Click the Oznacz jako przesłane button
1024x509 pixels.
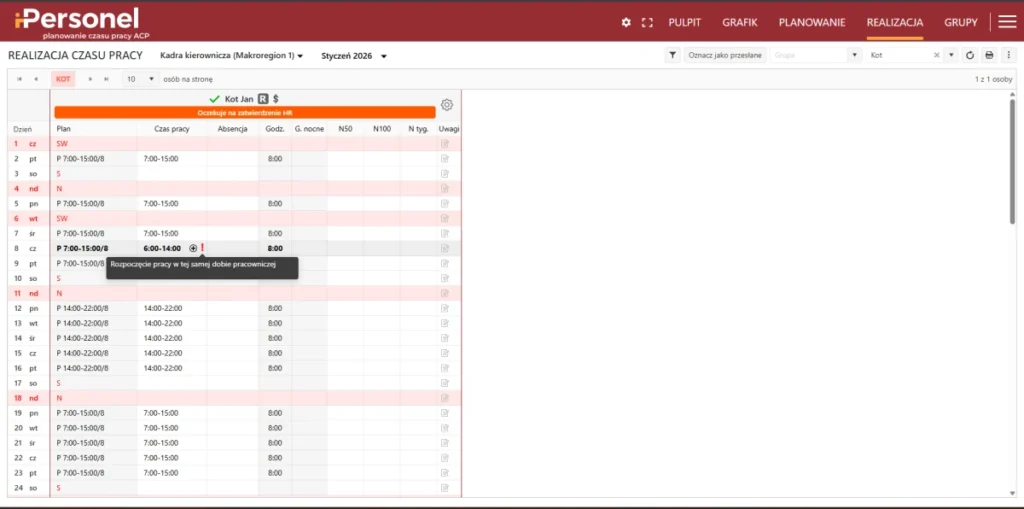pyautogui.click(x=726, y=55)
